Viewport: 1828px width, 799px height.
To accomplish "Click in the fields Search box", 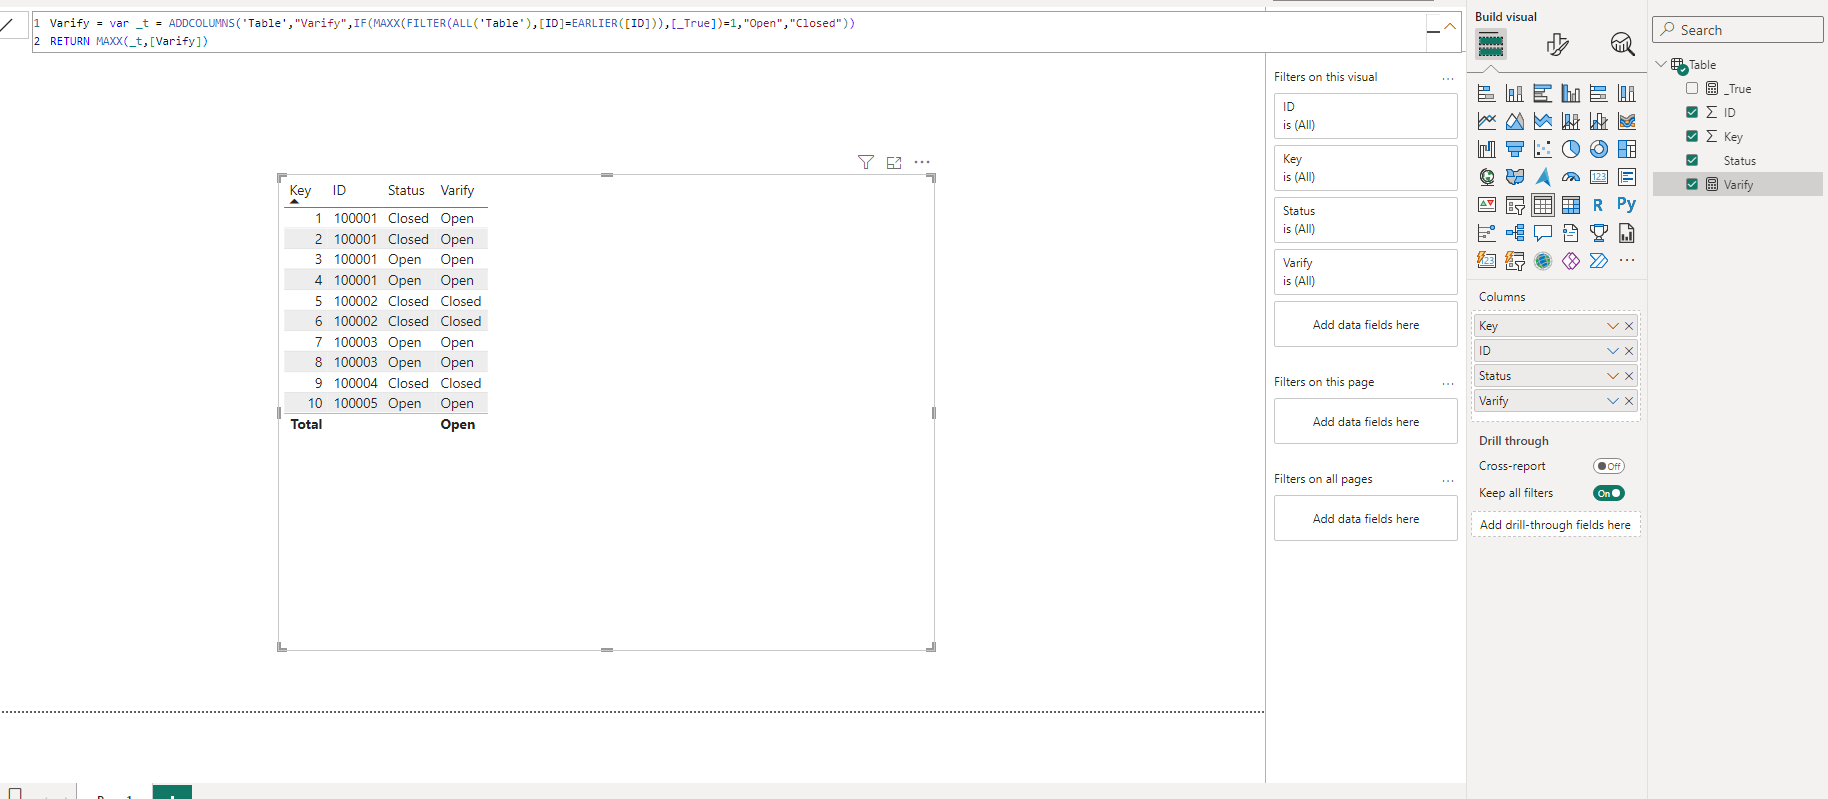I will coord(1737,30).
